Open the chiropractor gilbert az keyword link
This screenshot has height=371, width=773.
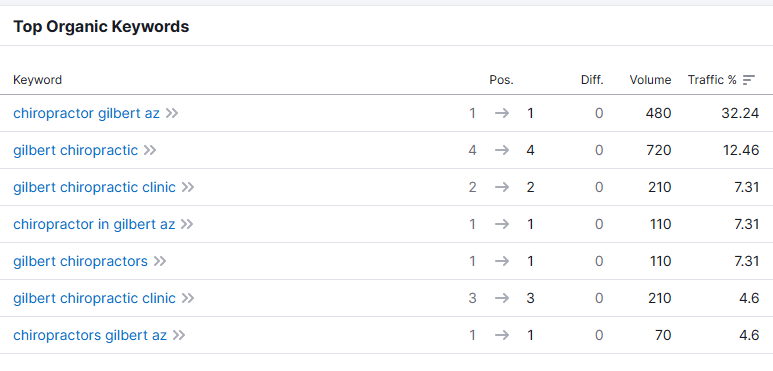86,113
